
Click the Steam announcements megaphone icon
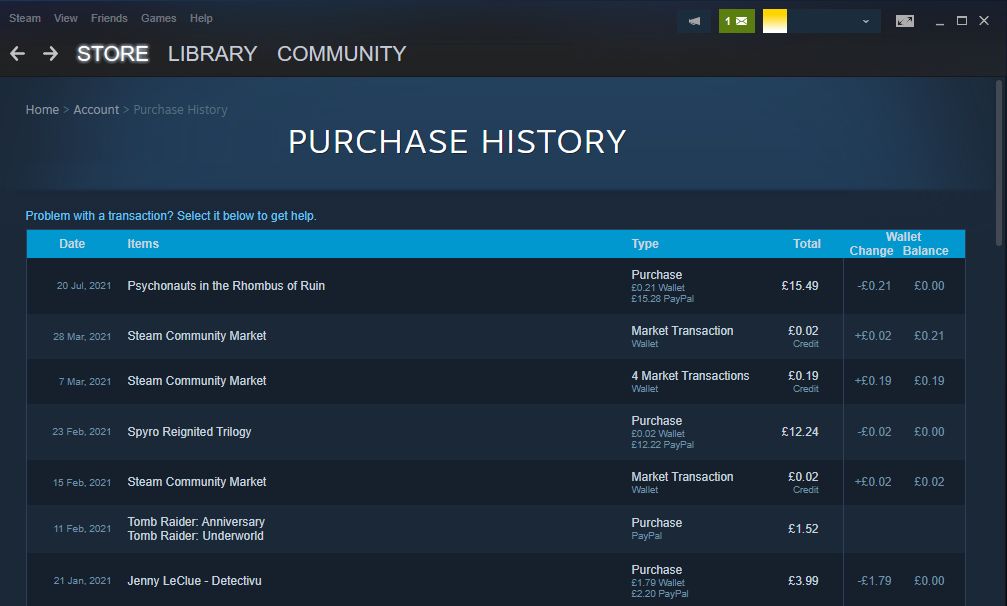point(694,20)
